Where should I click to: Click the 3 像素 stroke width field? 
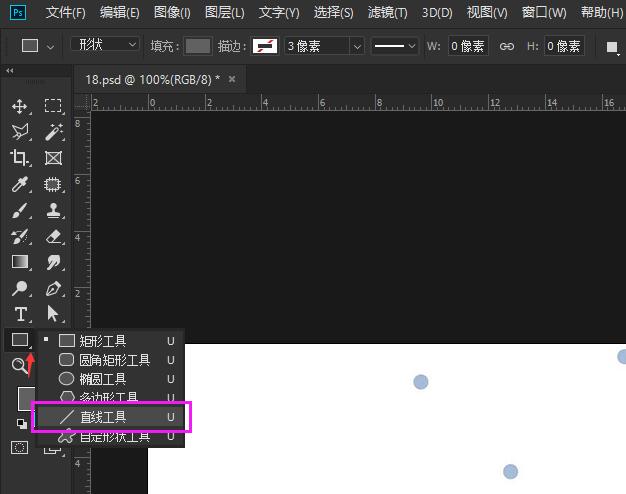[317, 46]
